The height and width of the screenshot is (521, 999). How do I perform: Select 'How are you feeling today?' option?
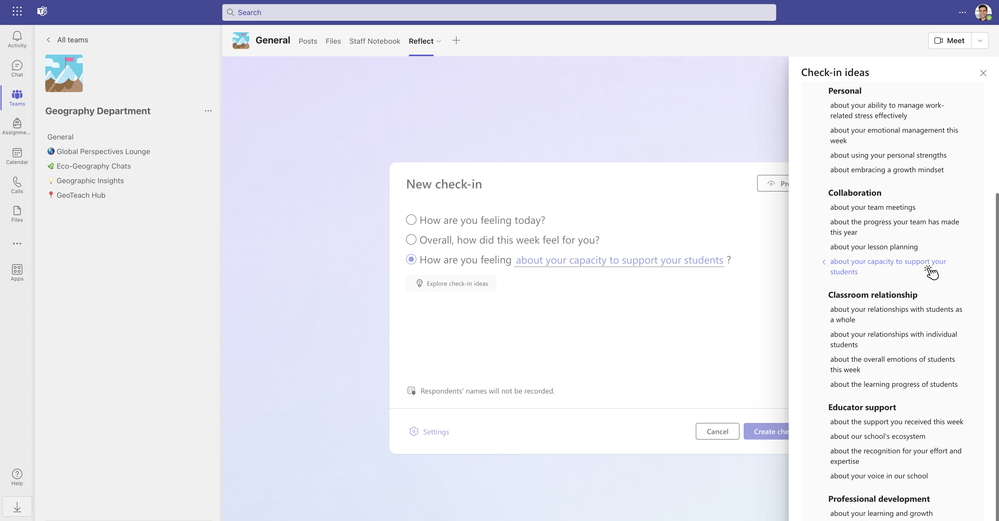click(x=412, y=220)
